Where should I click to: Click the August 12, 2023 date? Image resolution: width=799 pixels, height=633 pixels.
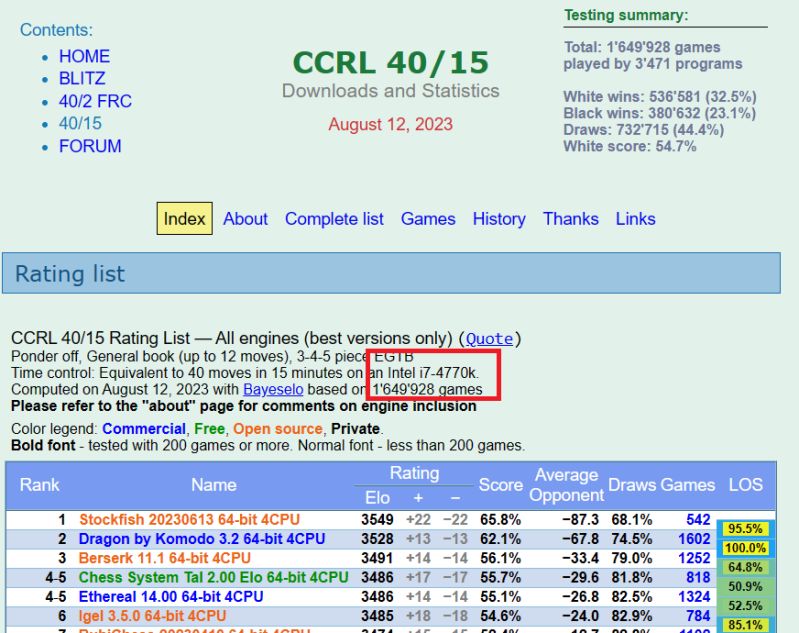(x=390, y=124)
